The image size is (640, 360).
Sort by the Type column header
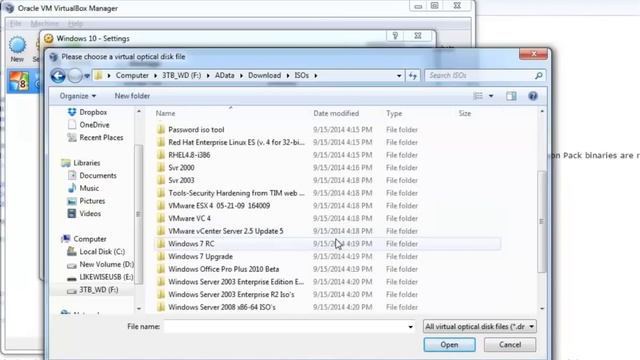(394, 113)
